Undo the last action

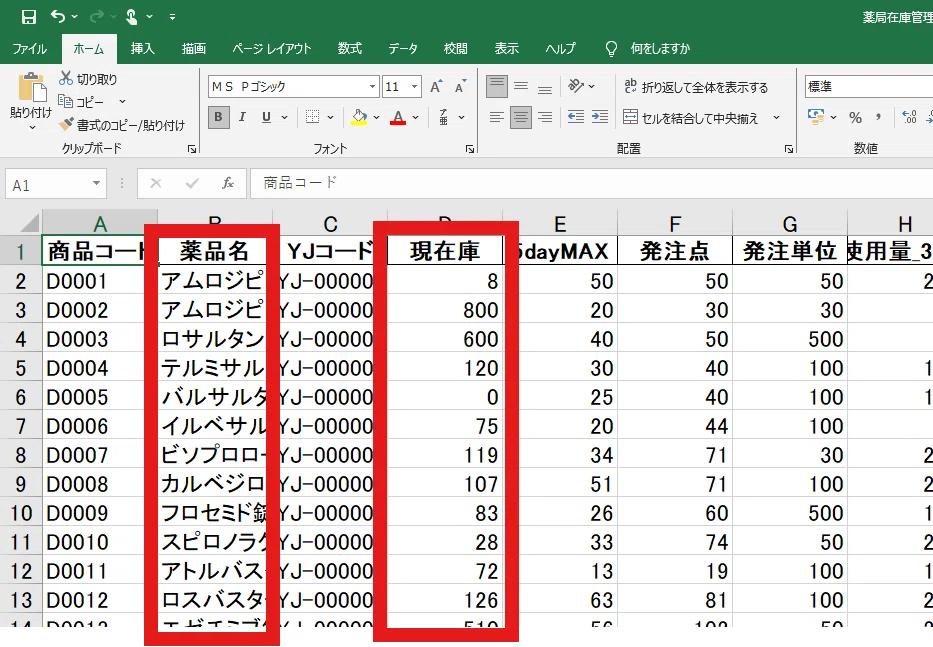[58, 16]
